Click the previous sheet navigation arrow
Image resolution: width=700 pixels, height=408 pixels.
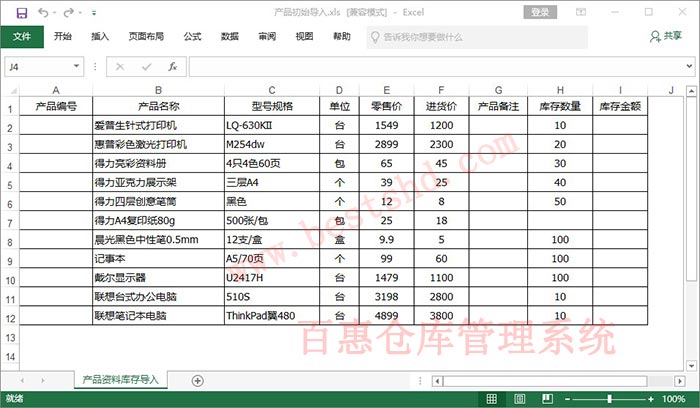[22, 381]
